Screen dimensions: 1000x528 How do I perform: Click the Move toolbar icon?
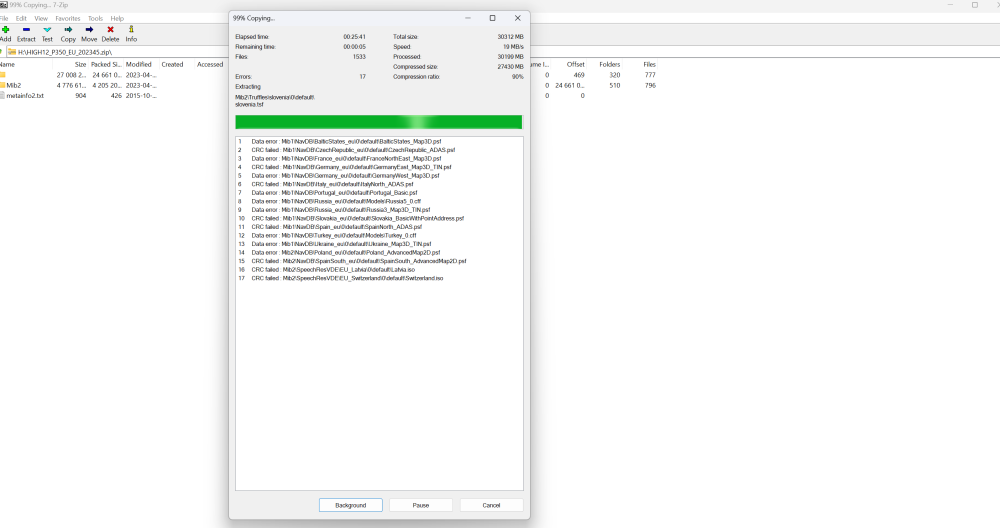coord(89,29)
